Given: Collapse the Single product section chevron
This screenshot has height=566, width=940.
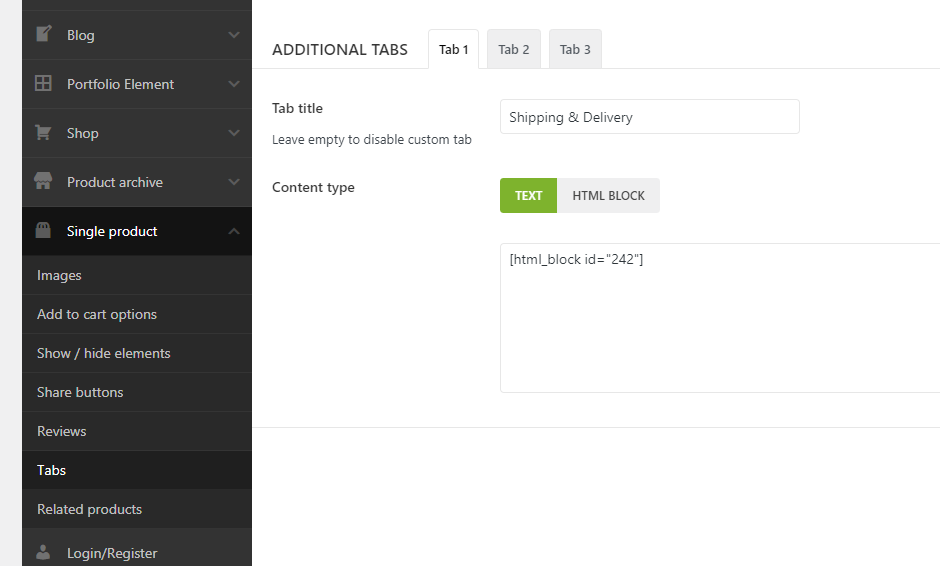Looking at the screenshot, I should tap(234, 231).
